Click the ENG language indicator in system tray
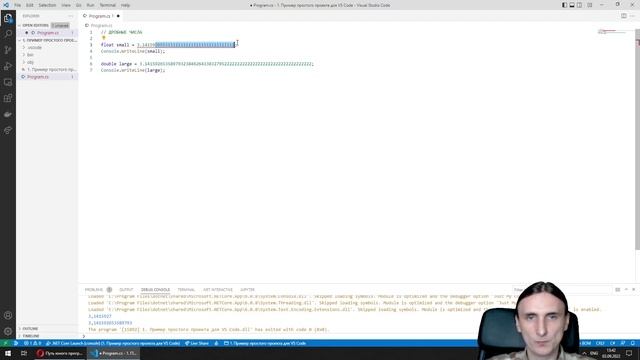The height and width of the screenshot is (360, 640). coord(594,353)
